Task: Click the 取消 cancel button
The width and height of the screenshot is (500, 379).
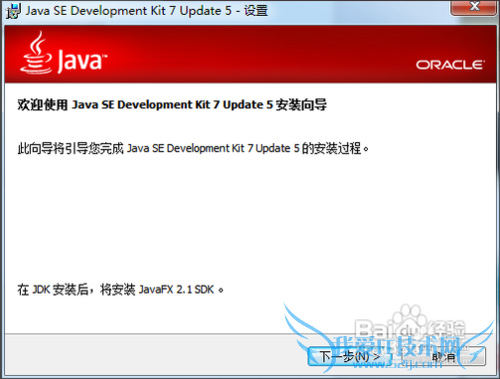Action: click(444, 356)
